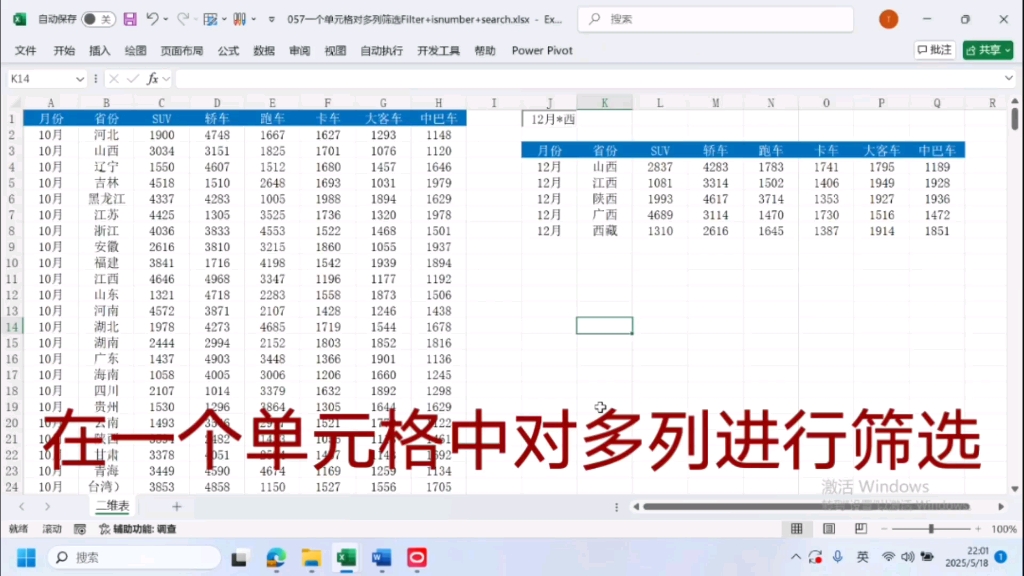Save the workbook using the Save icon
The width and height of the screenshot is (1024, 576).
130,18
